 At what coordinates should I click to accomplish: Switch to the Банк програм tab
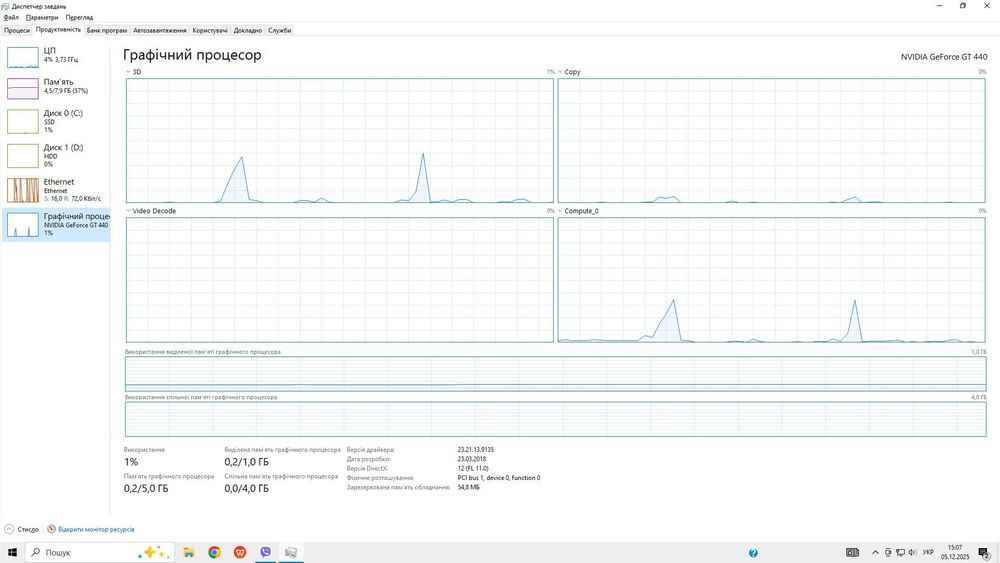(x=107, y=30)
